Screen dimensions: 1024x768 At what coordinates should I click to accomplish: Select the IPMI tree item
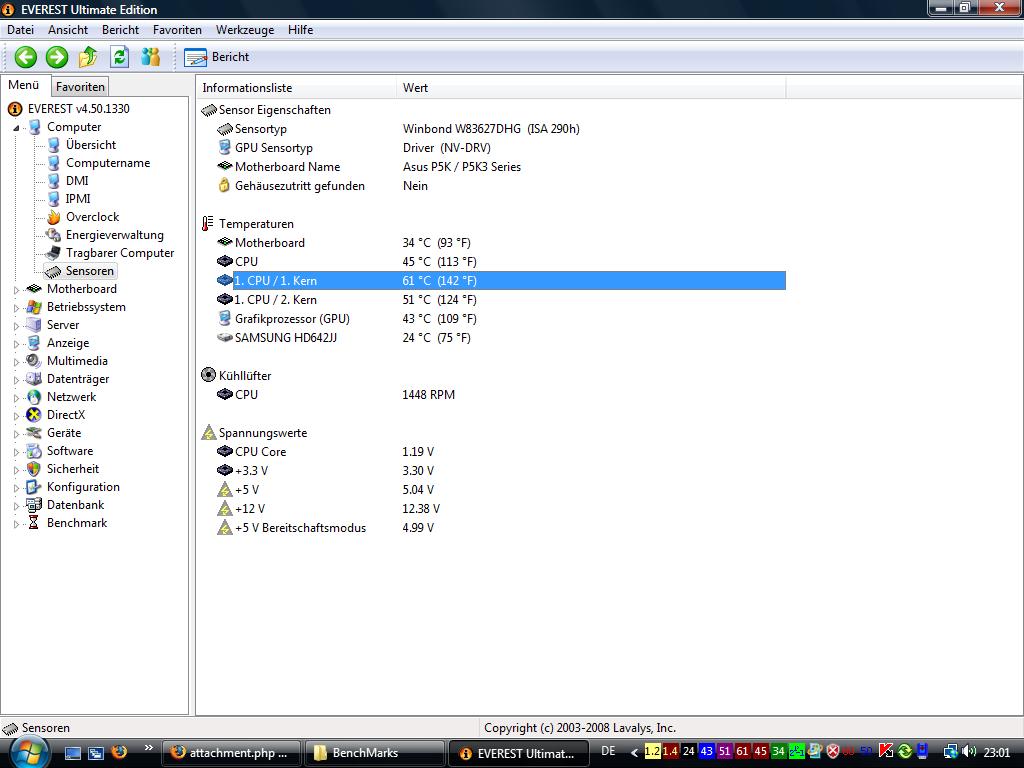(x=78, y=199)
